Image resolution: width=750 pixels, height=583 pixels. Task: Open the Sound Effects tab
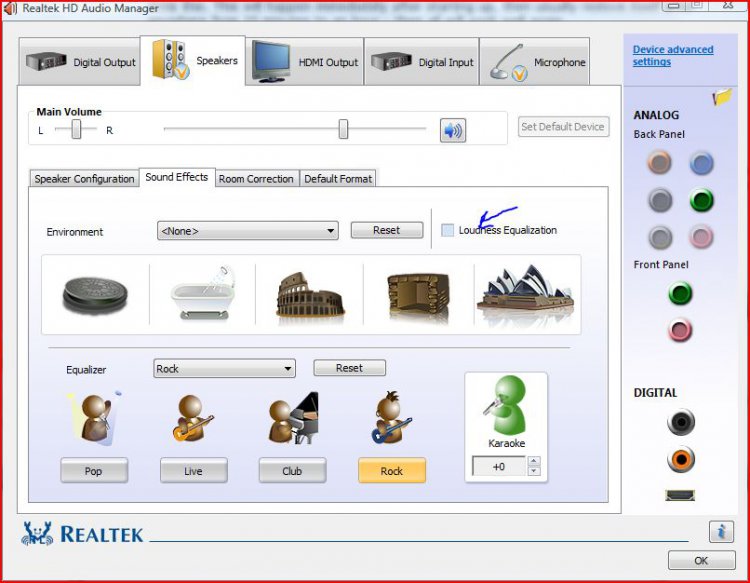[177, 177]
